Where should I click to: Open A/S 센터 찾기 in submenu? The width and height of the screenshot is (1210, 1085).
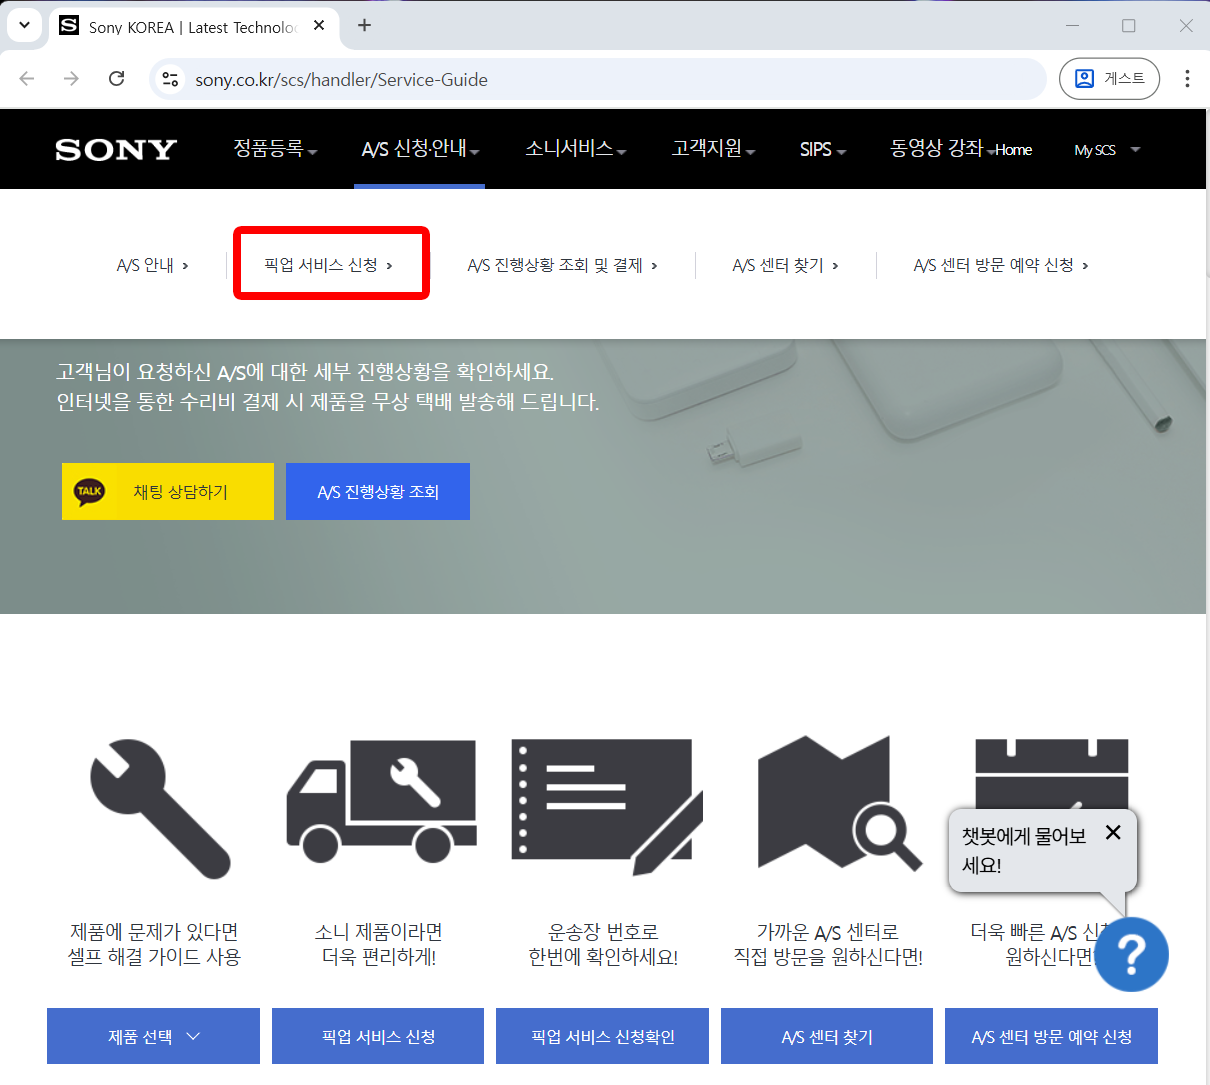coord(785,265)
